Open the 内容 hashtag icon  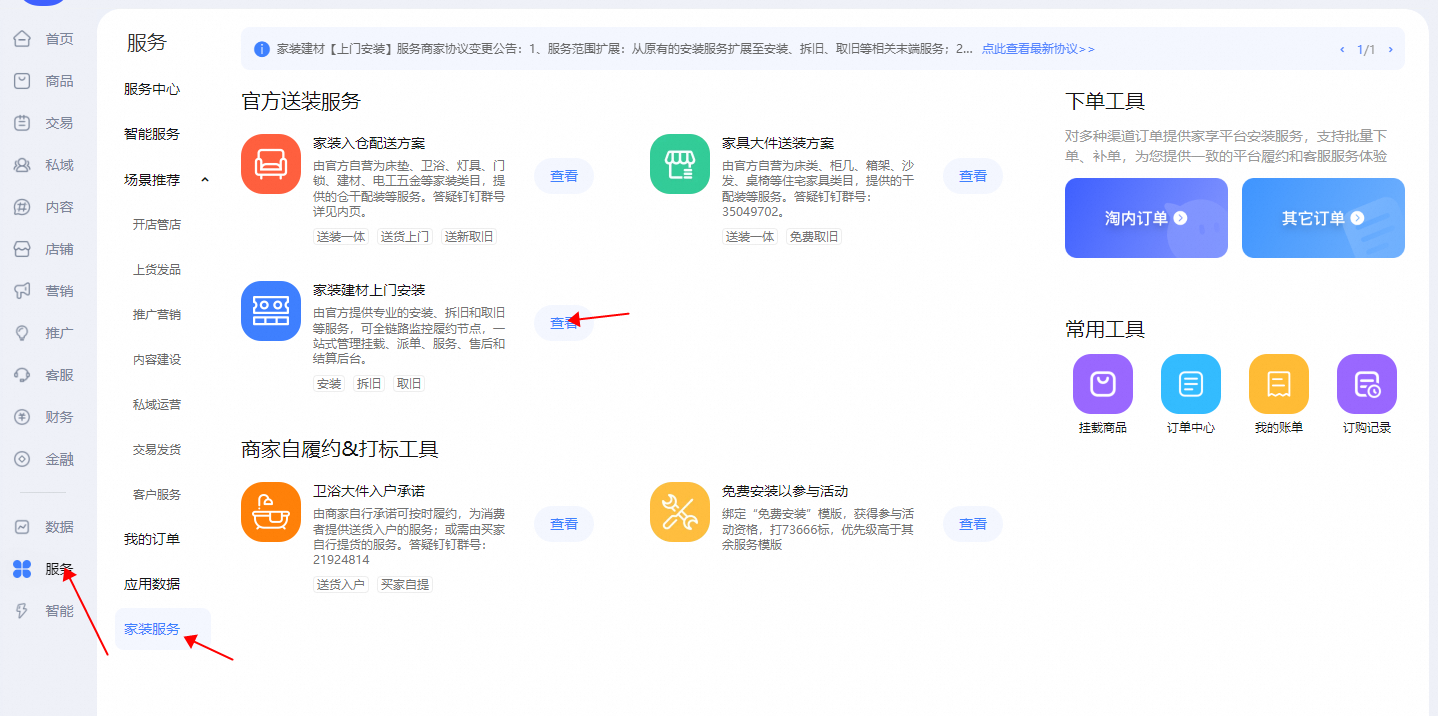point(22,207)
